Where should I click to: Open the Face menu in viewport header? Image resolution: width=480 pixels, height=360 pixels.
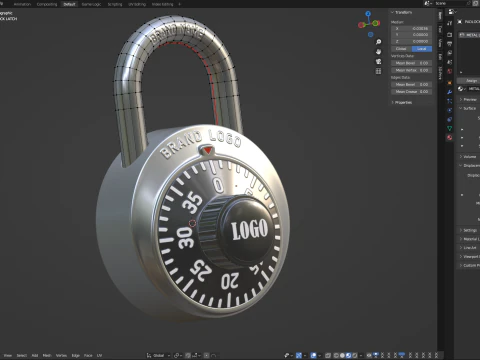(88, 355)
